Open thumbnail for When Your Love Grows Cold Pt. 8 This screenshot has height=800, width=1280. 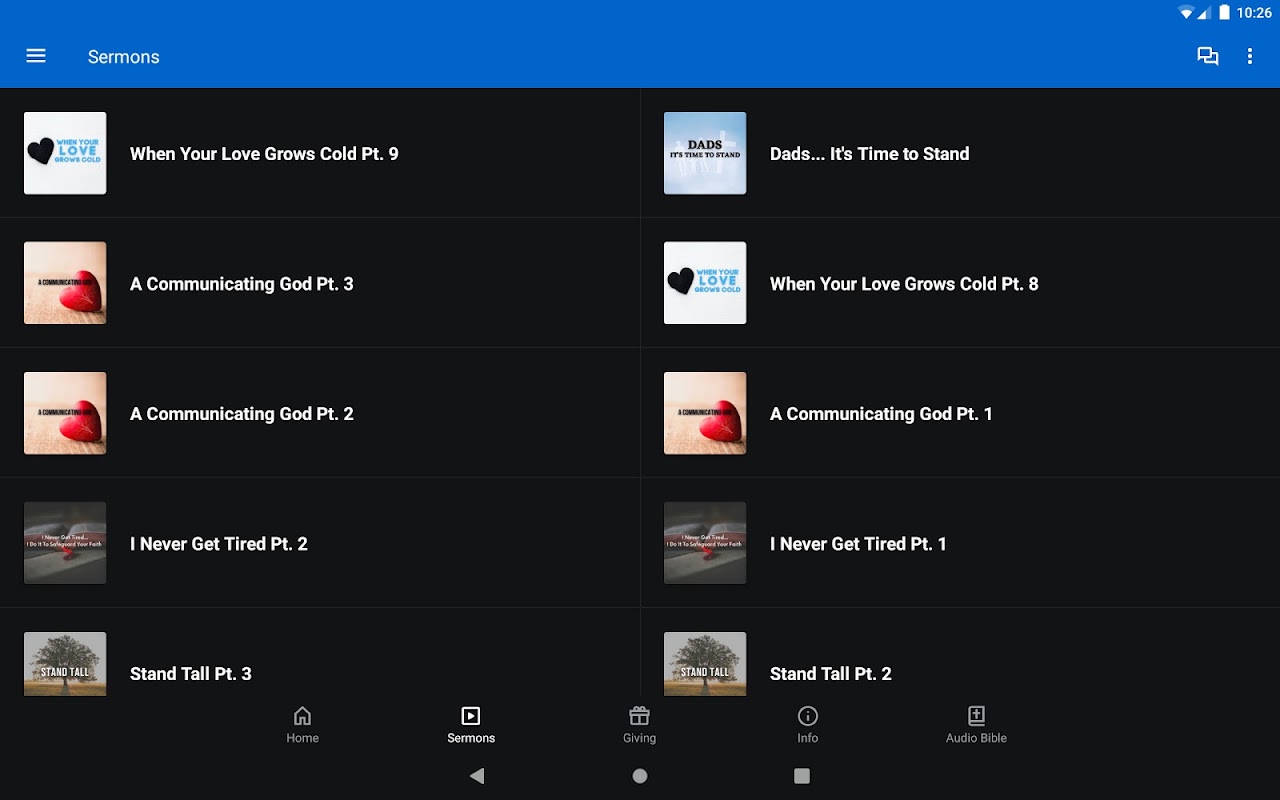click(x=705, y=283)
